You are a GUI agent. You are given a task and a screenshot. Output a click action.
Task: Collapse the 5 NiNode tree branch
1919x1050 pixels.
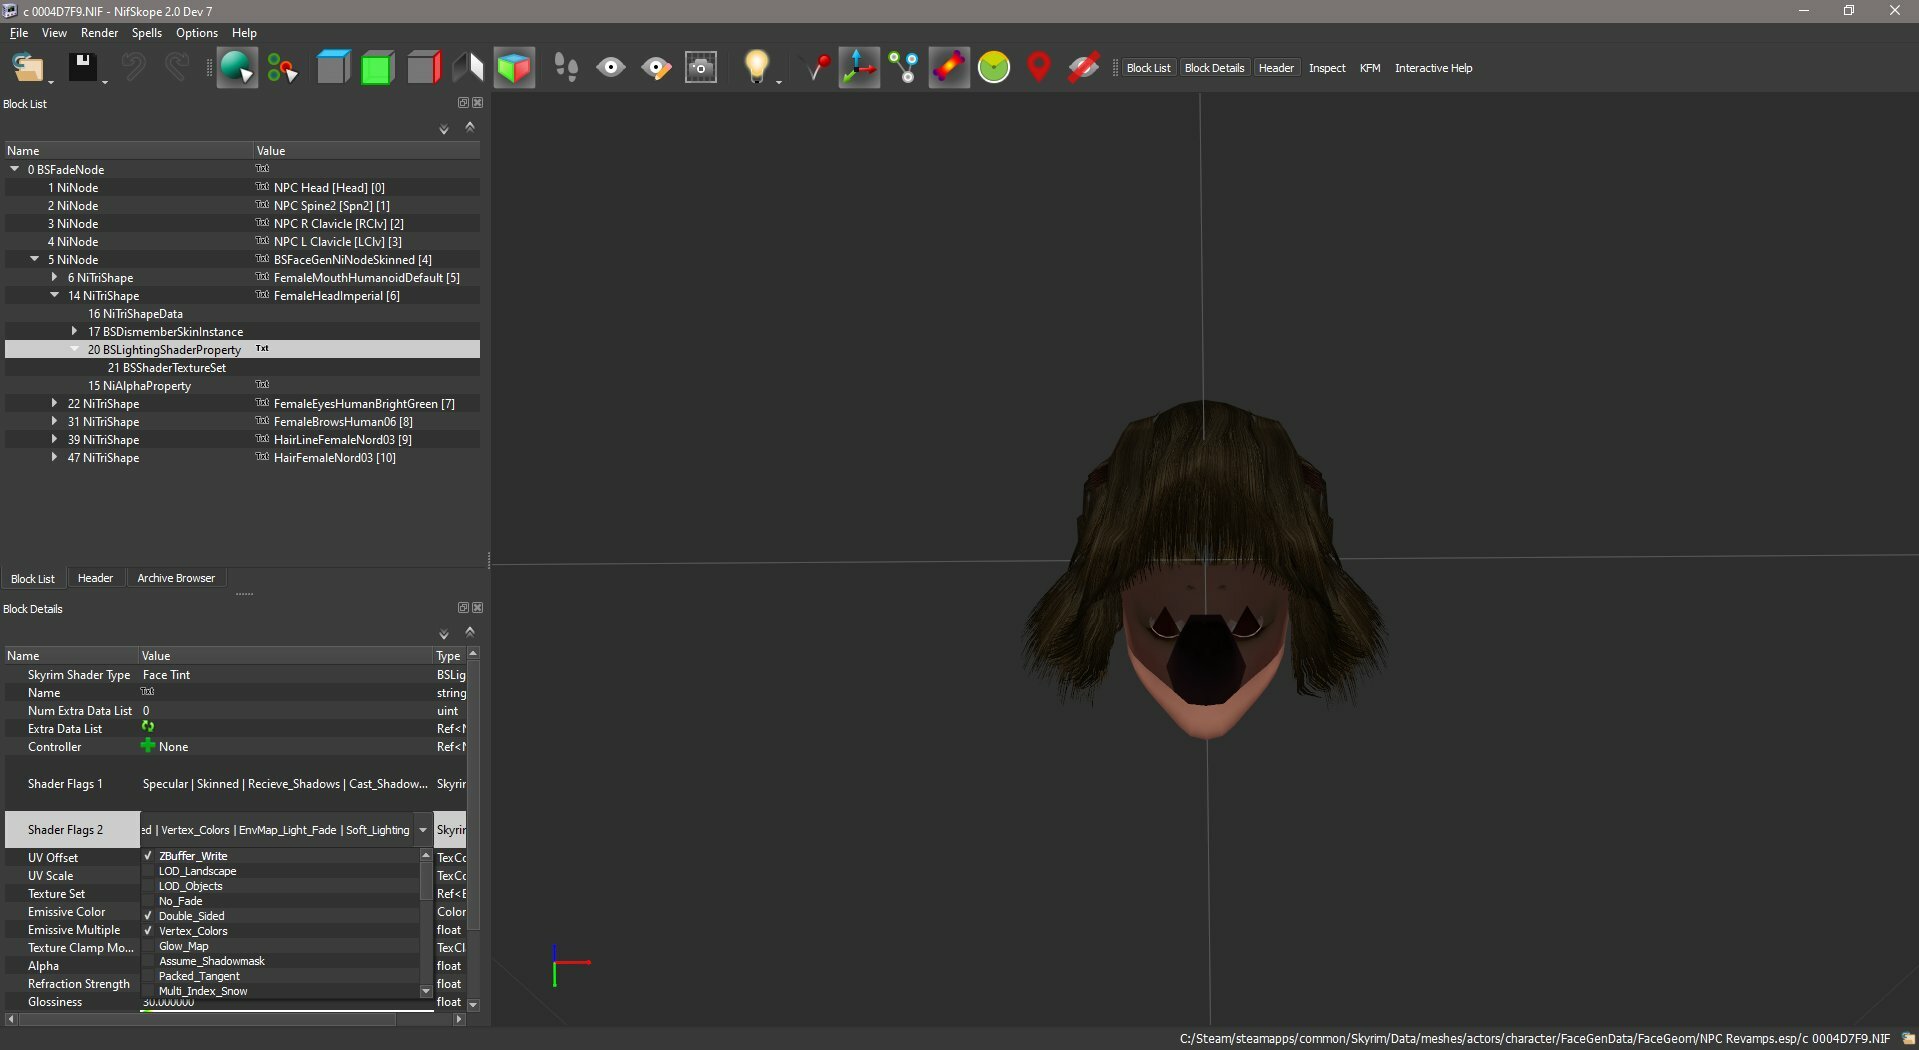(35, 259)
